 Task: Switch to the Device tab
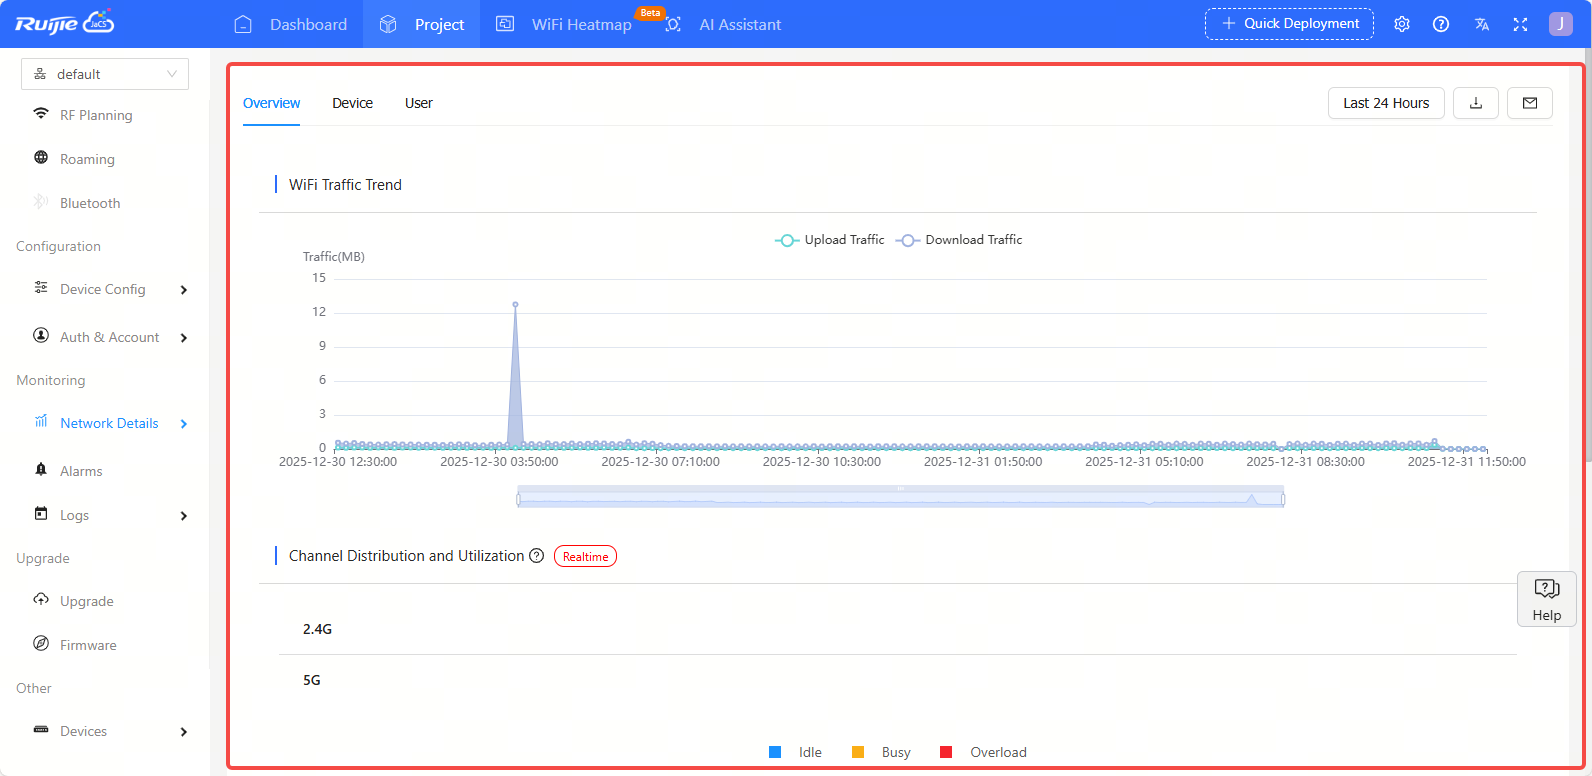click(352, 103)
